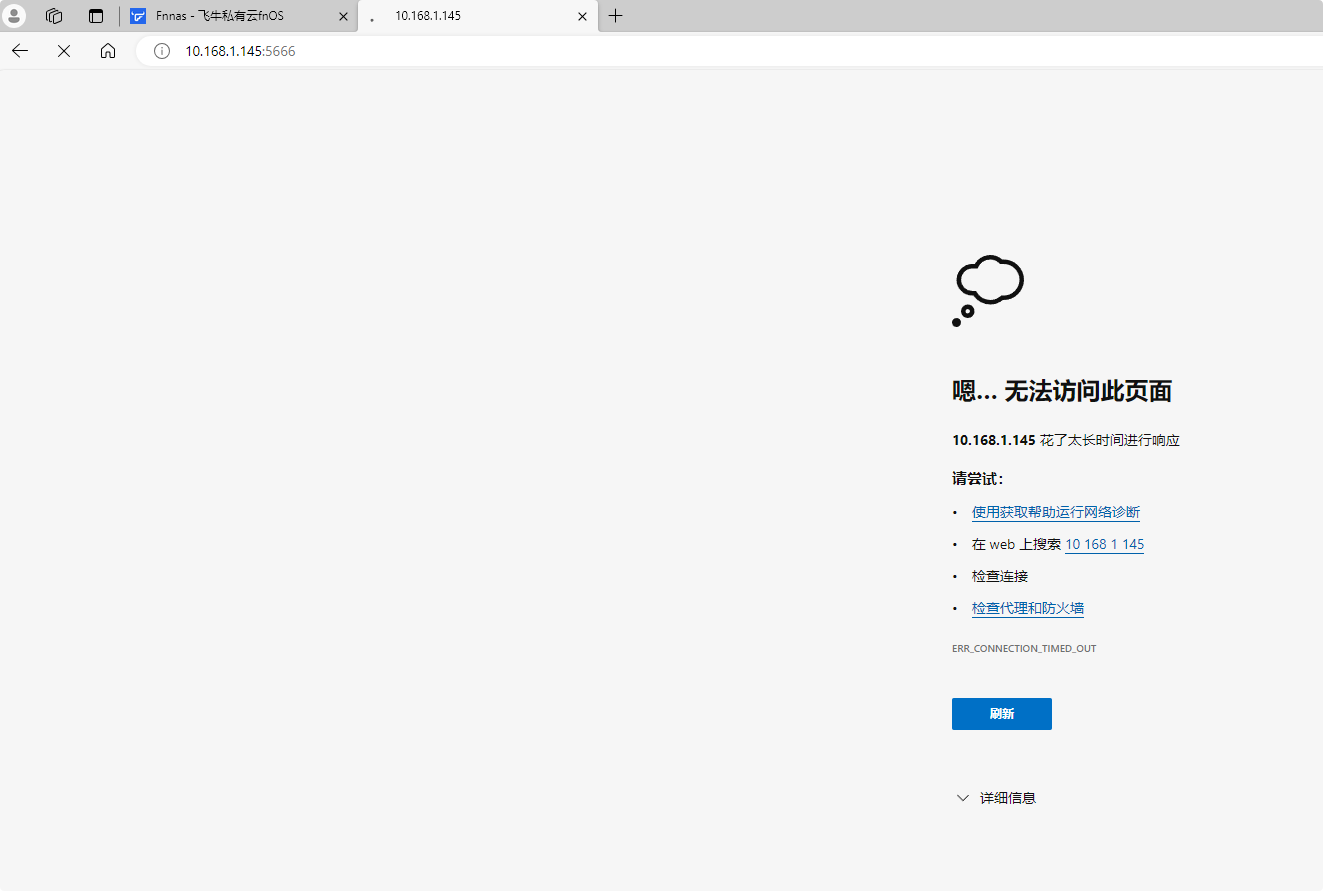Click the run network diagnostics link
This screenshot has width=1323, height=891.
1056,512
